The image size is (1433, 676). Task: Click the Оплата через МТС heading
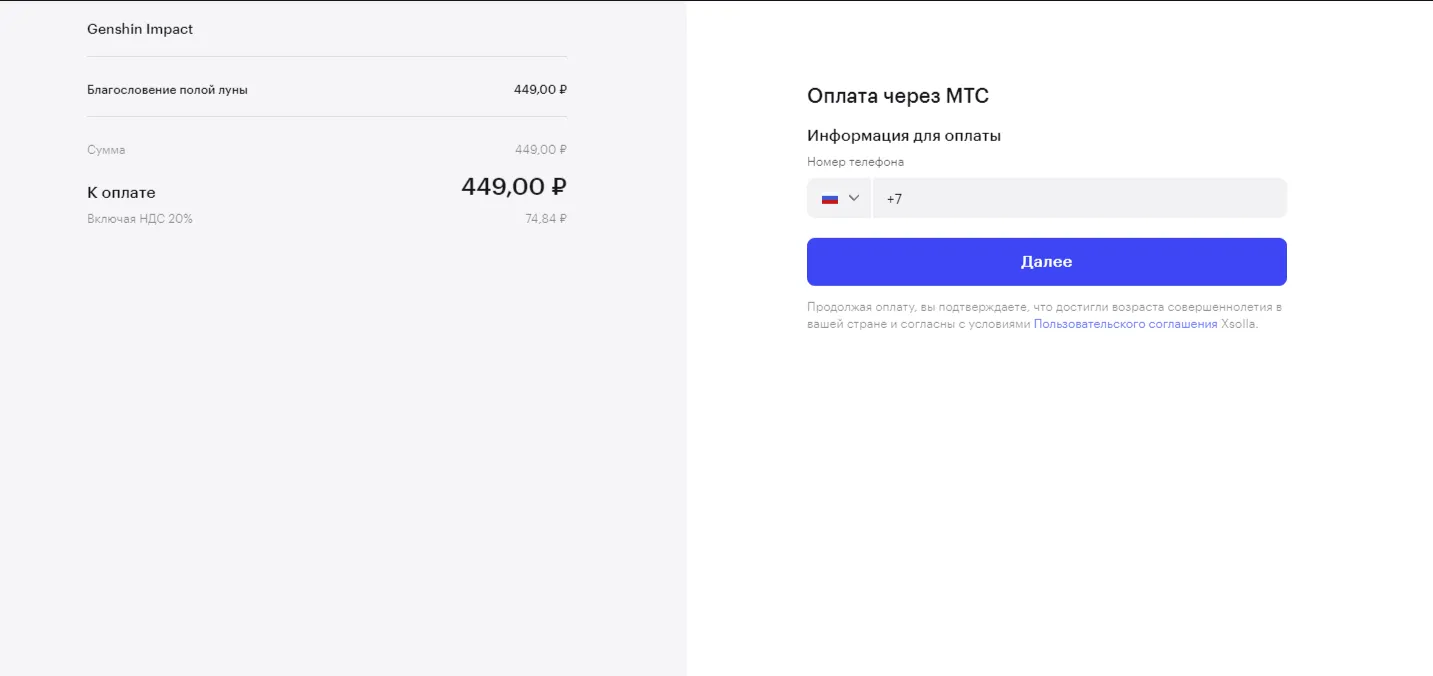(x=898, y=96)
